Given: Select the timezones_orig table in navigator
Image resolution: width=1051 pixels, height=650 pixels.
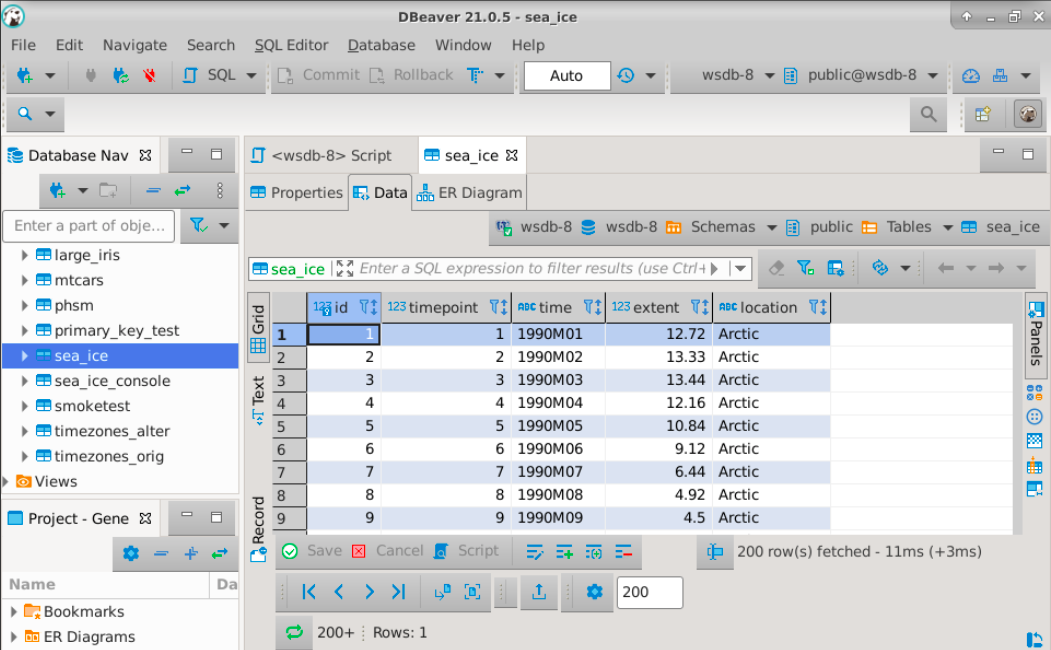Looking at the screenshot, I should (x=109, y=456).
